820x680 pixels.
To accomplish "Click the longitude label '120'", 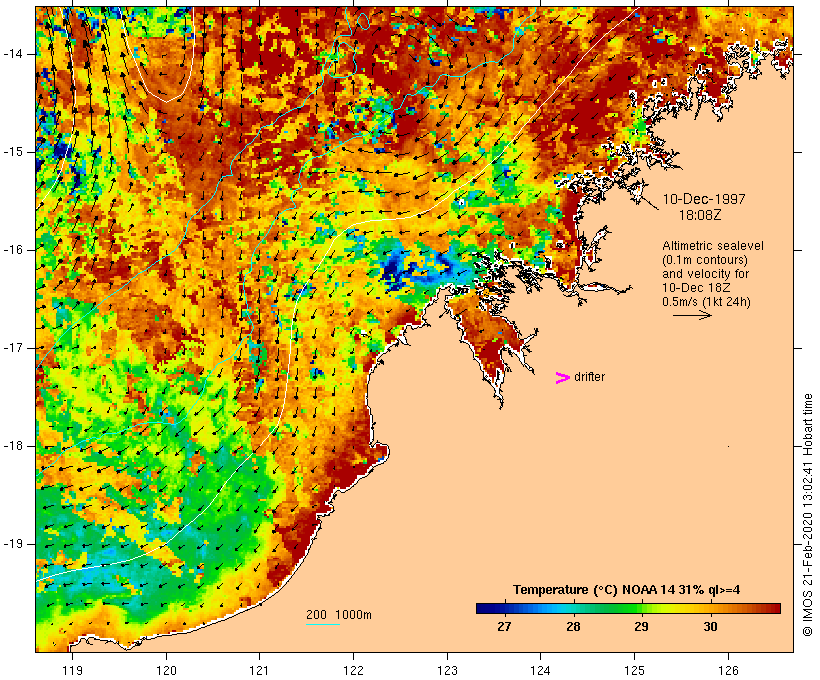I will [x=166, y=670].
